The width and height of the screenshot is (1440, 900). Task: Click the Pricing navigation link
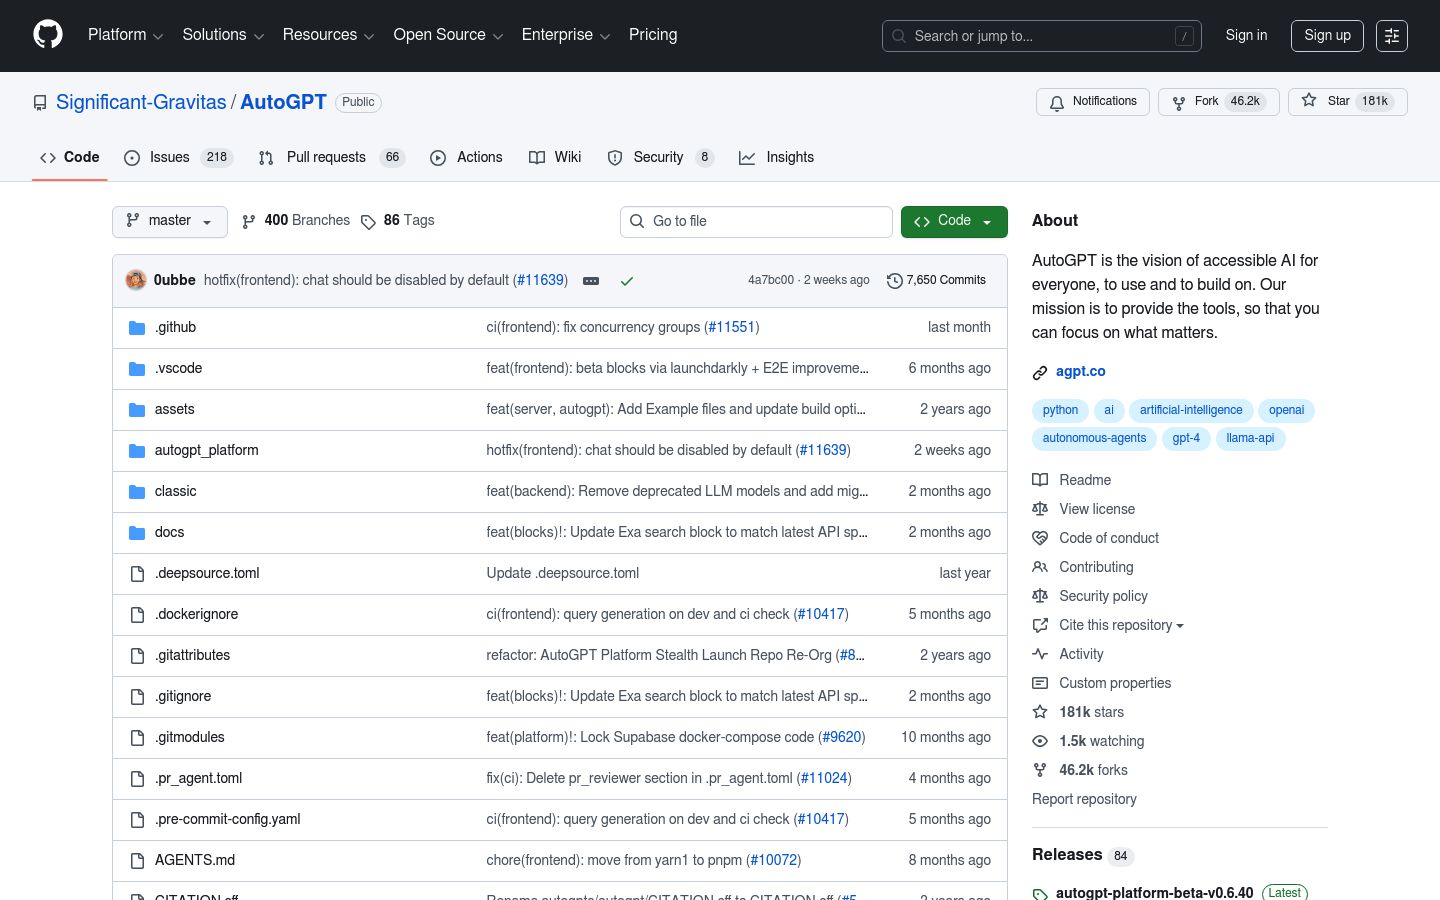[653, 35]
